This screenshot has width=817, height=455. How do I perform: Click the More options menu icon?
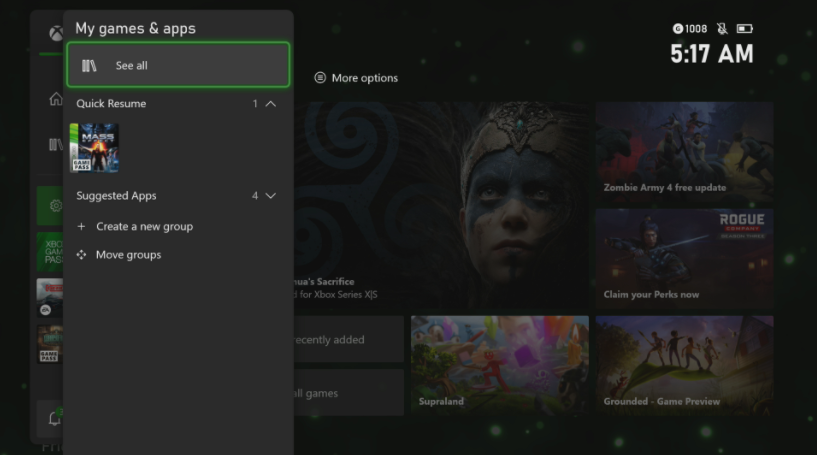click(320, 78)
